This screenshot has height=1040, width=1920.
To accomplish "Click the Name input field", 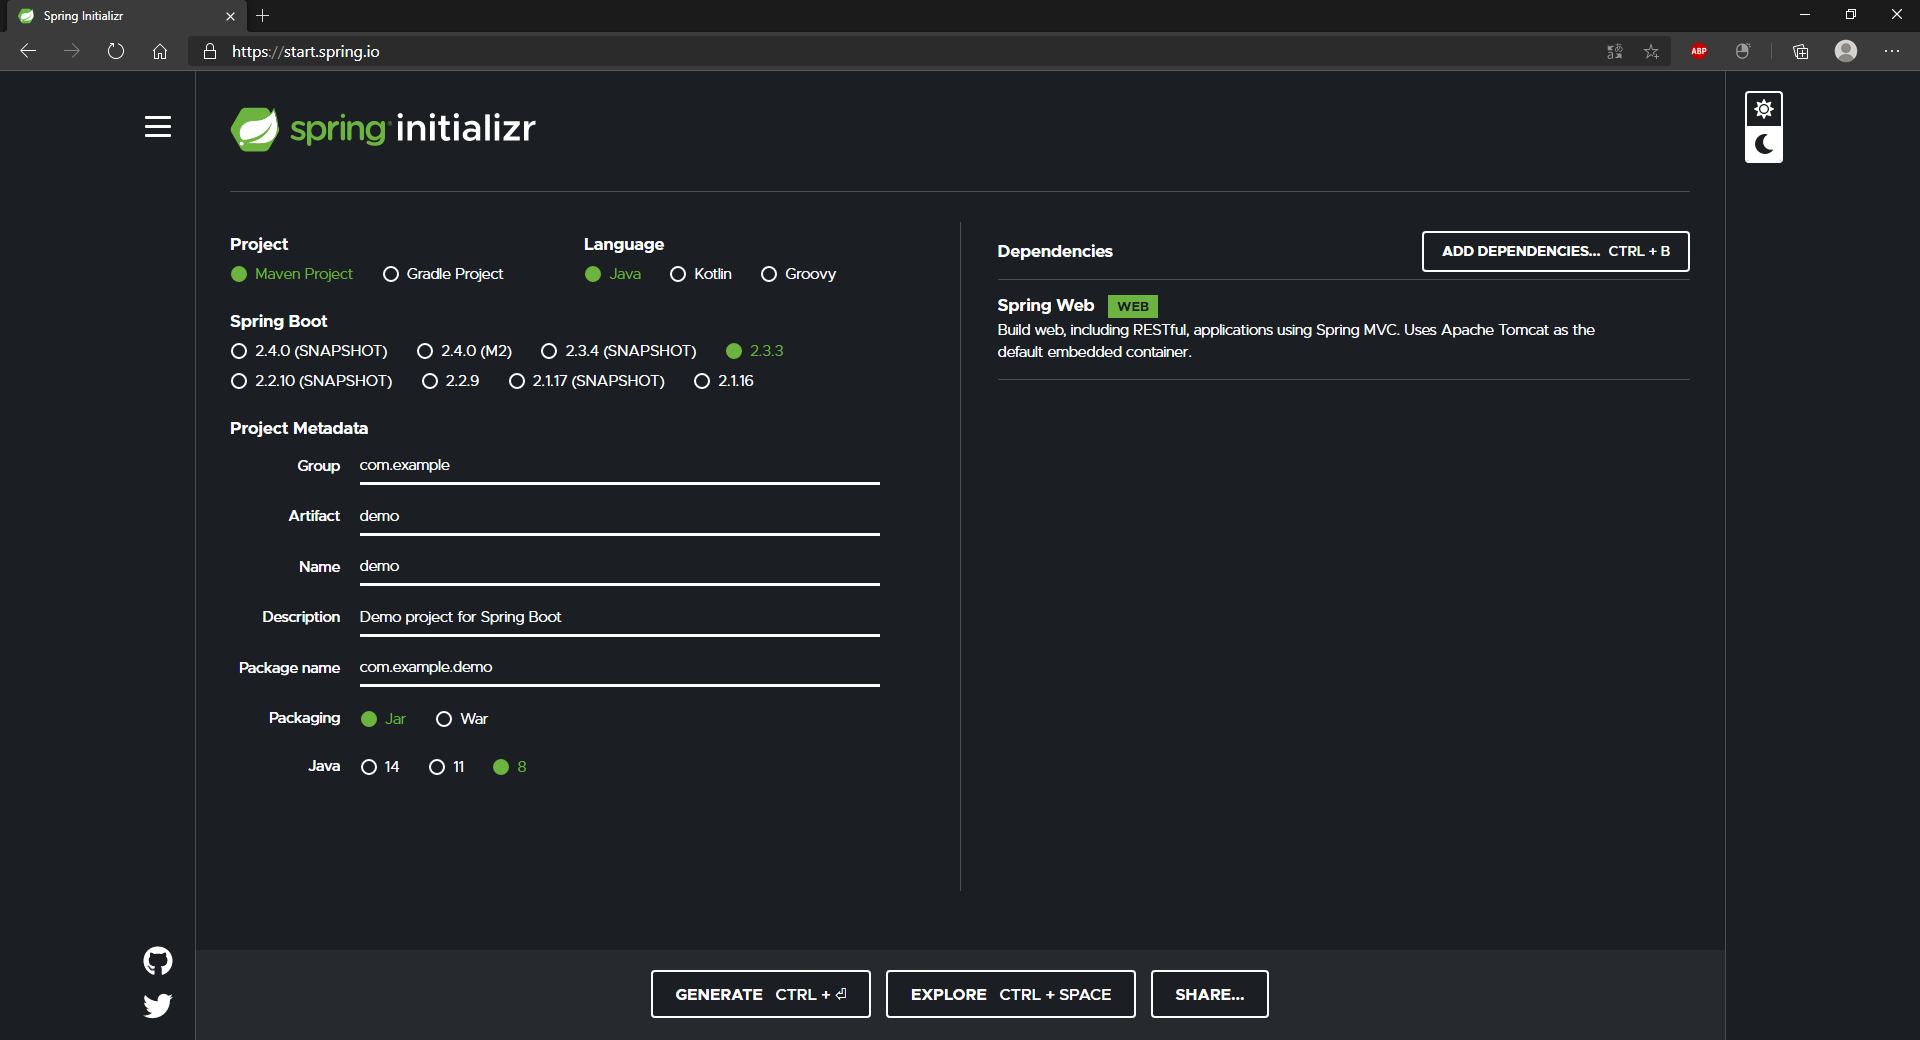I will [x=619, y=567].
